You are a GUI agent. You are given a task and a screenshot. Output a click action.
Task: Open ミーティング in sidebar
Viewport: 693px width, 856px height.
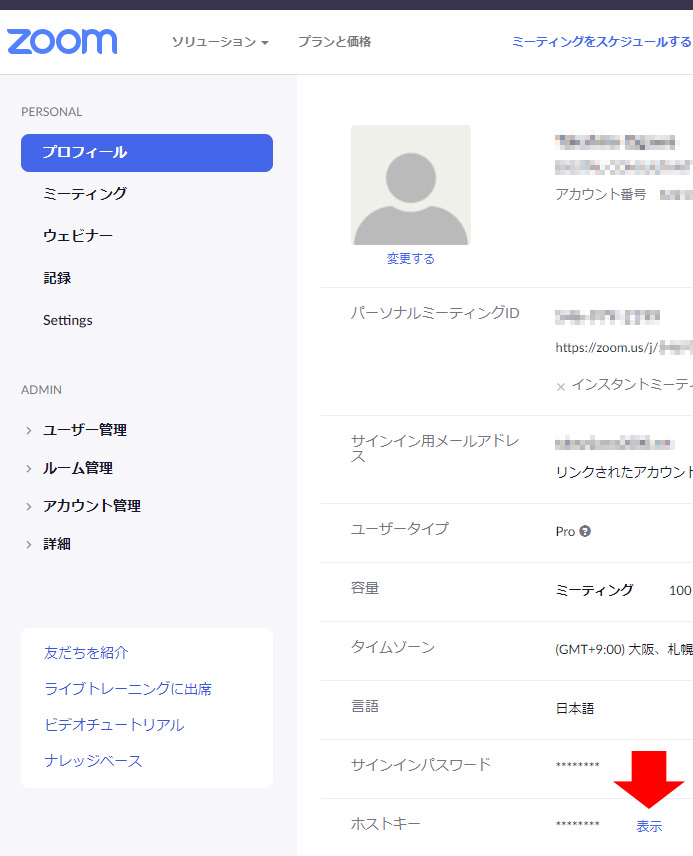tap(85, 194)
